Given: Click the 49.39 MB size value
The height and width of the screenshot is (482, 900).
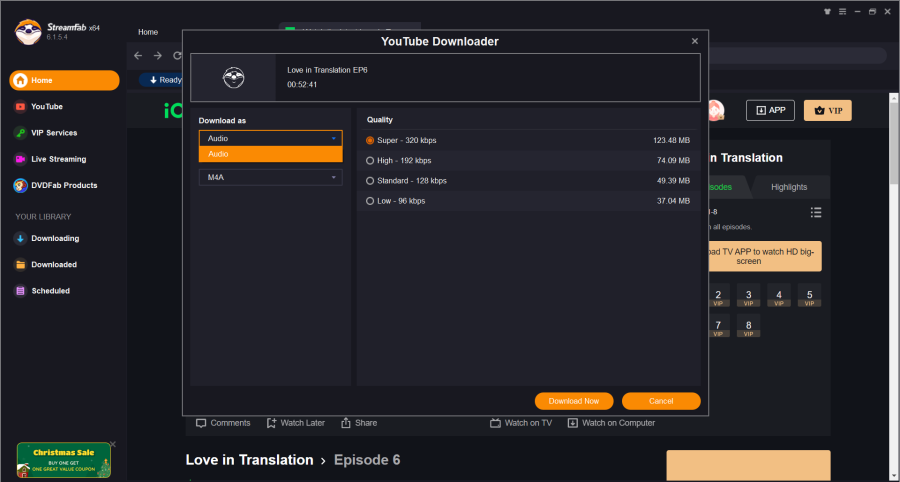Looking at the screenshot, I should point(673,181).
